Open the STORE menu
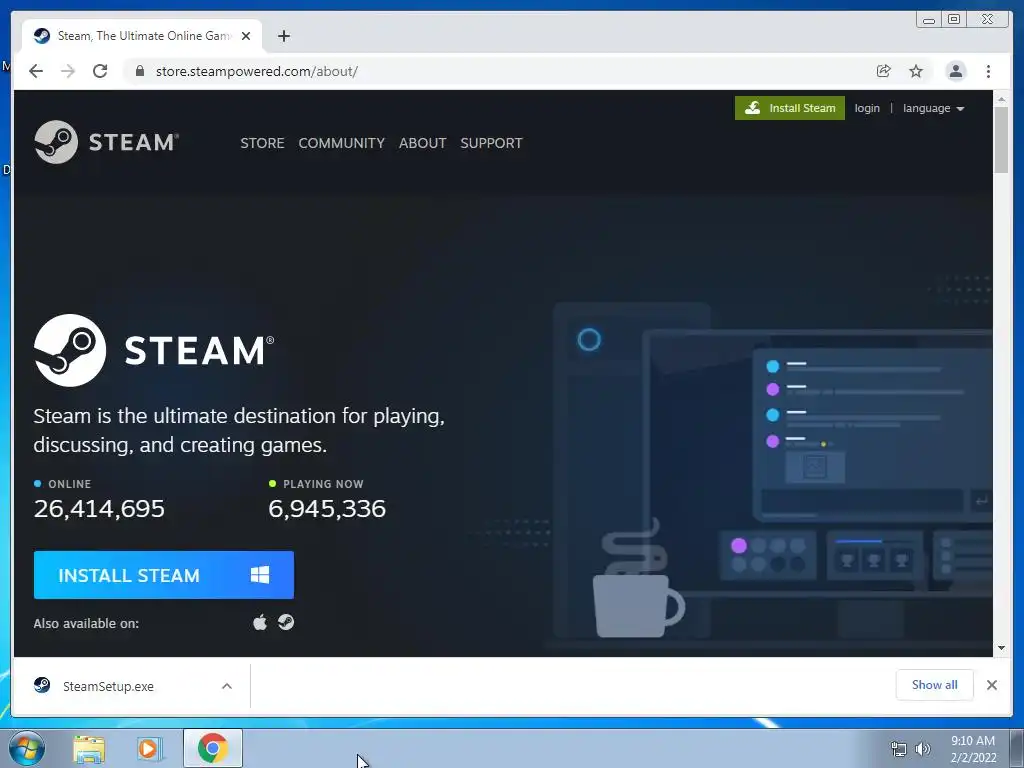The height and width of the screenshot is (768, 1024). click(x=262, y=143)
